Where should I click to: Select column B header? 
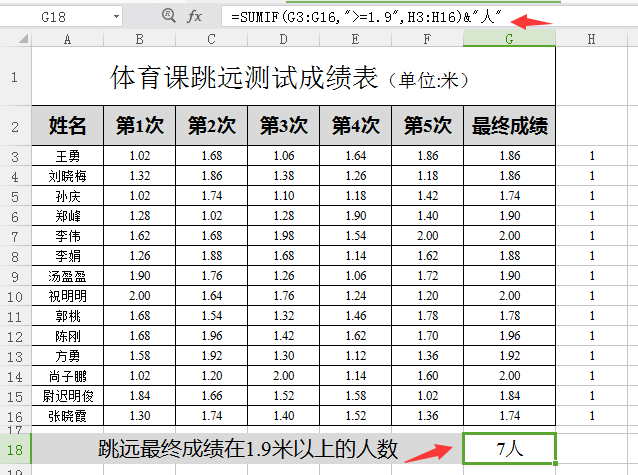coord(140,39)
